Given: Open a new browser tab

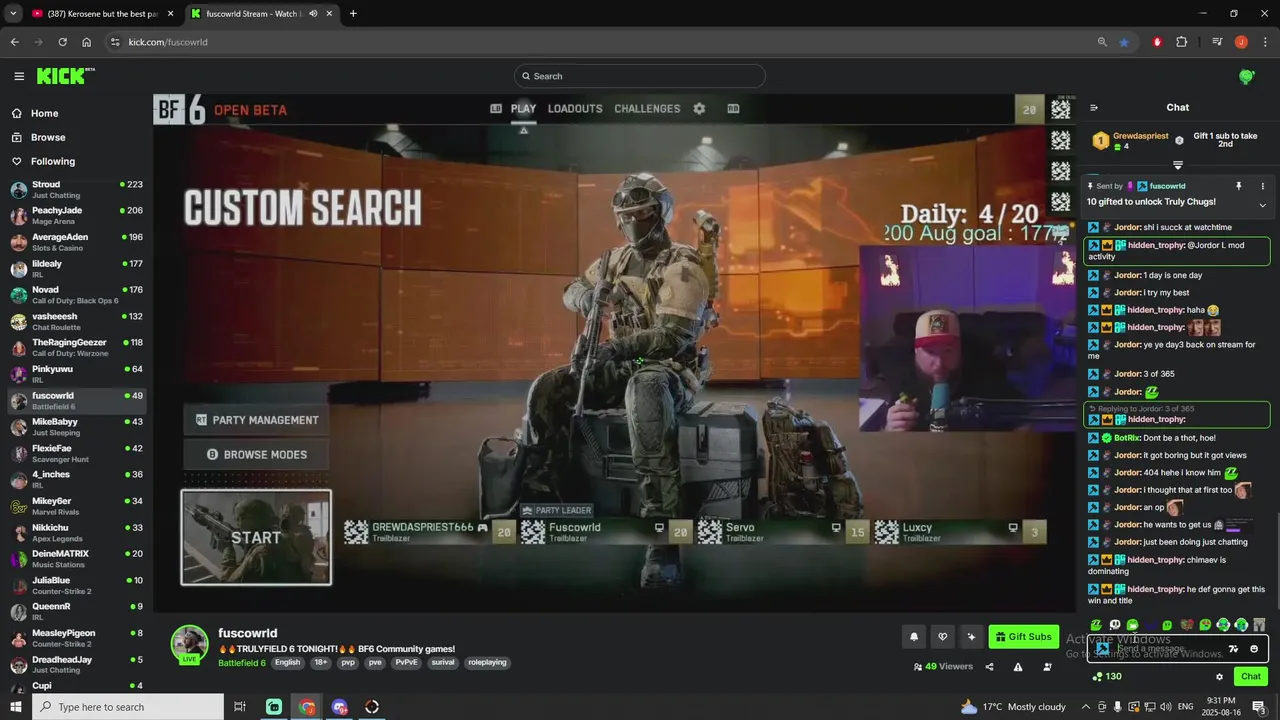Looking at the screenshot, I should pyautogui.click(x=353, y=14).
